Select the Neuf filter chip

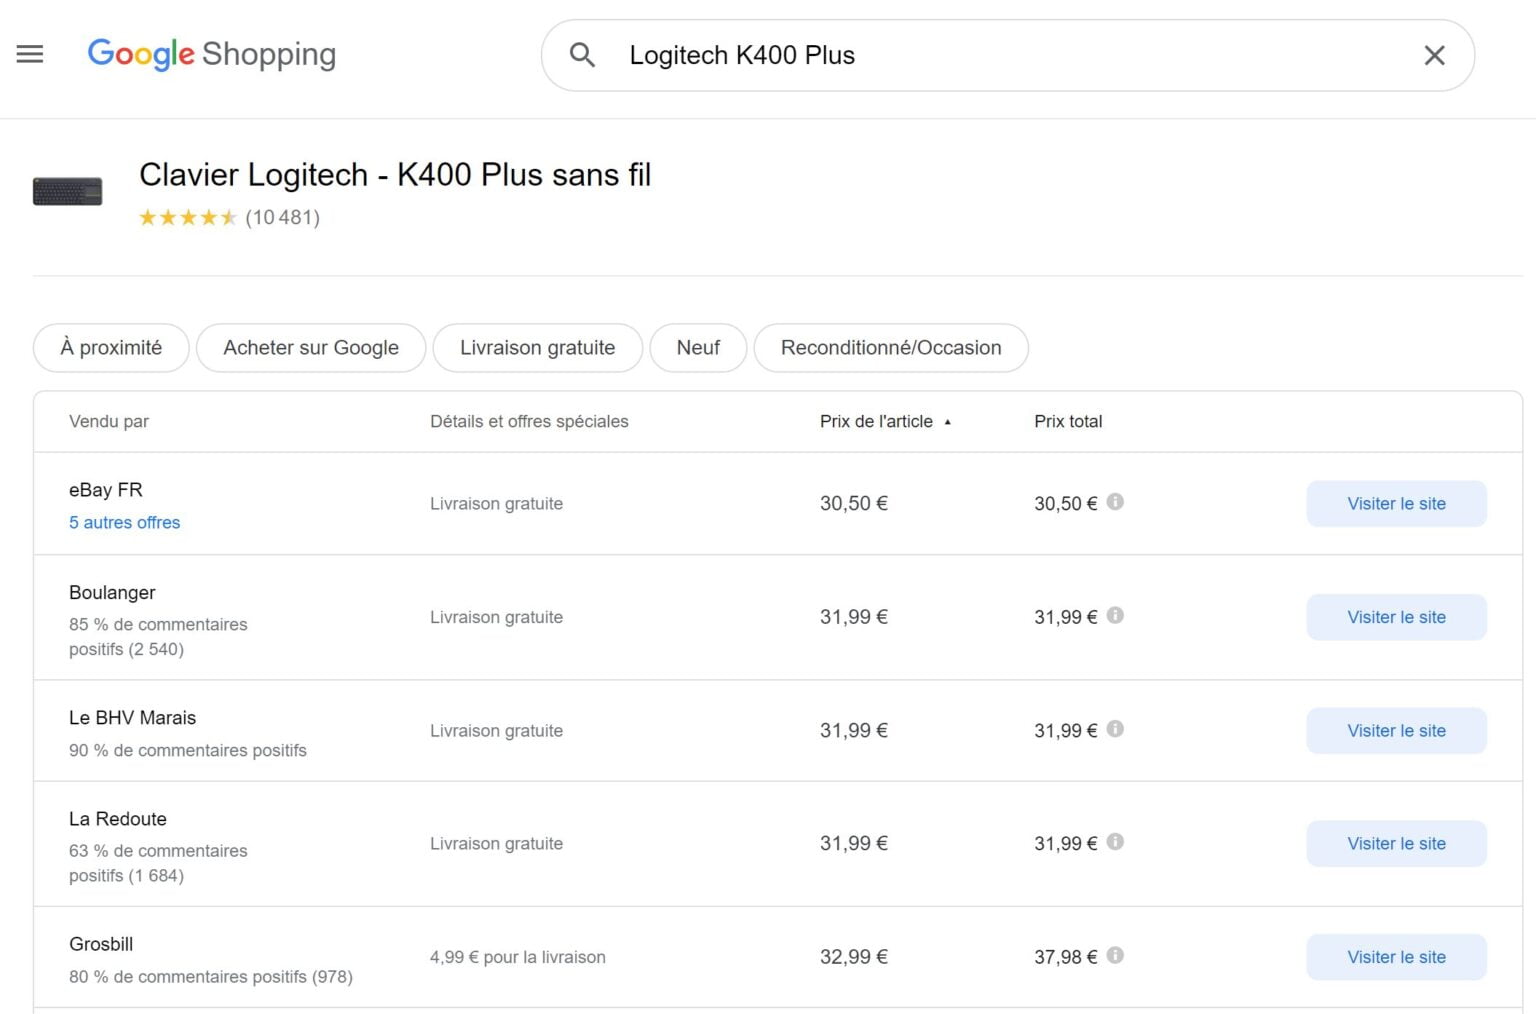tap(698, 348)
